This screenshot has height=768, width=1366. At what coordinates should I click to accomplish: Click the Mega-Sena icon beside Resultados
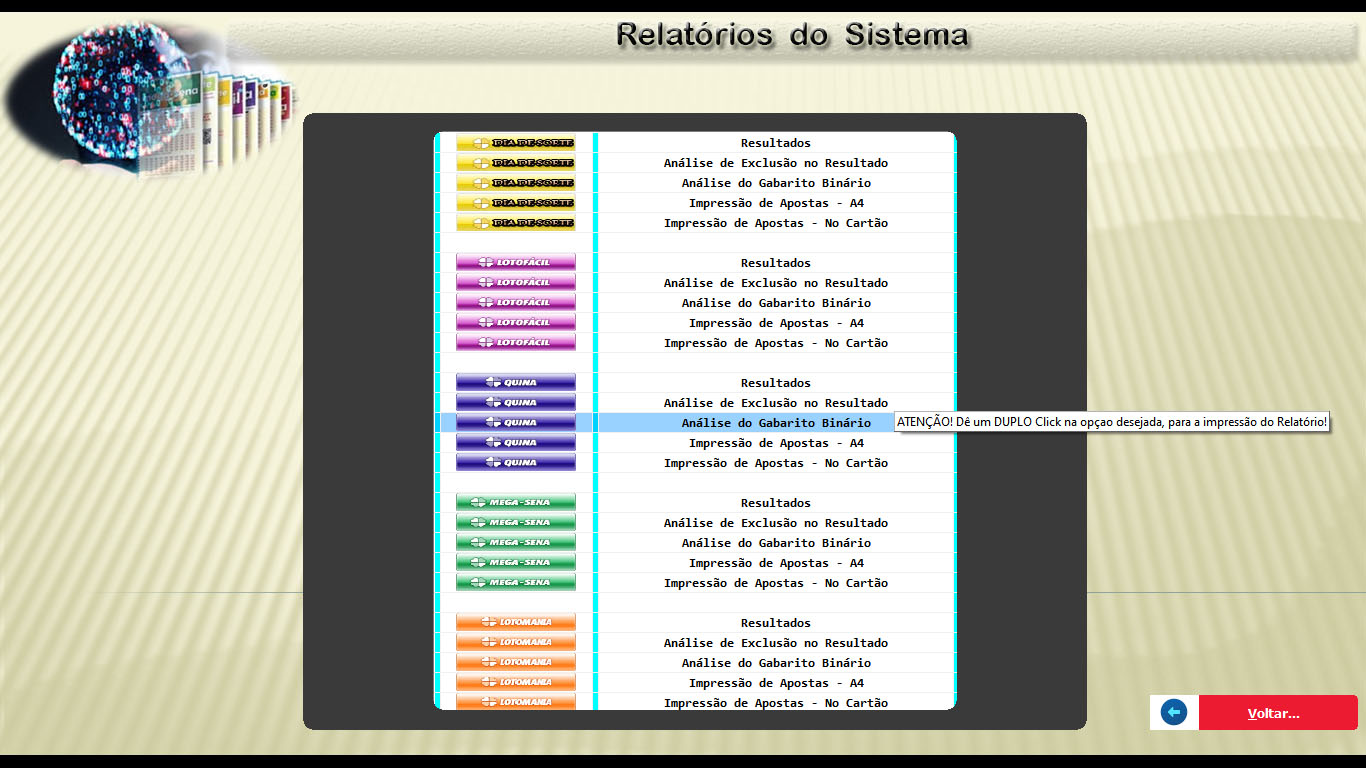tap(516, 503)
